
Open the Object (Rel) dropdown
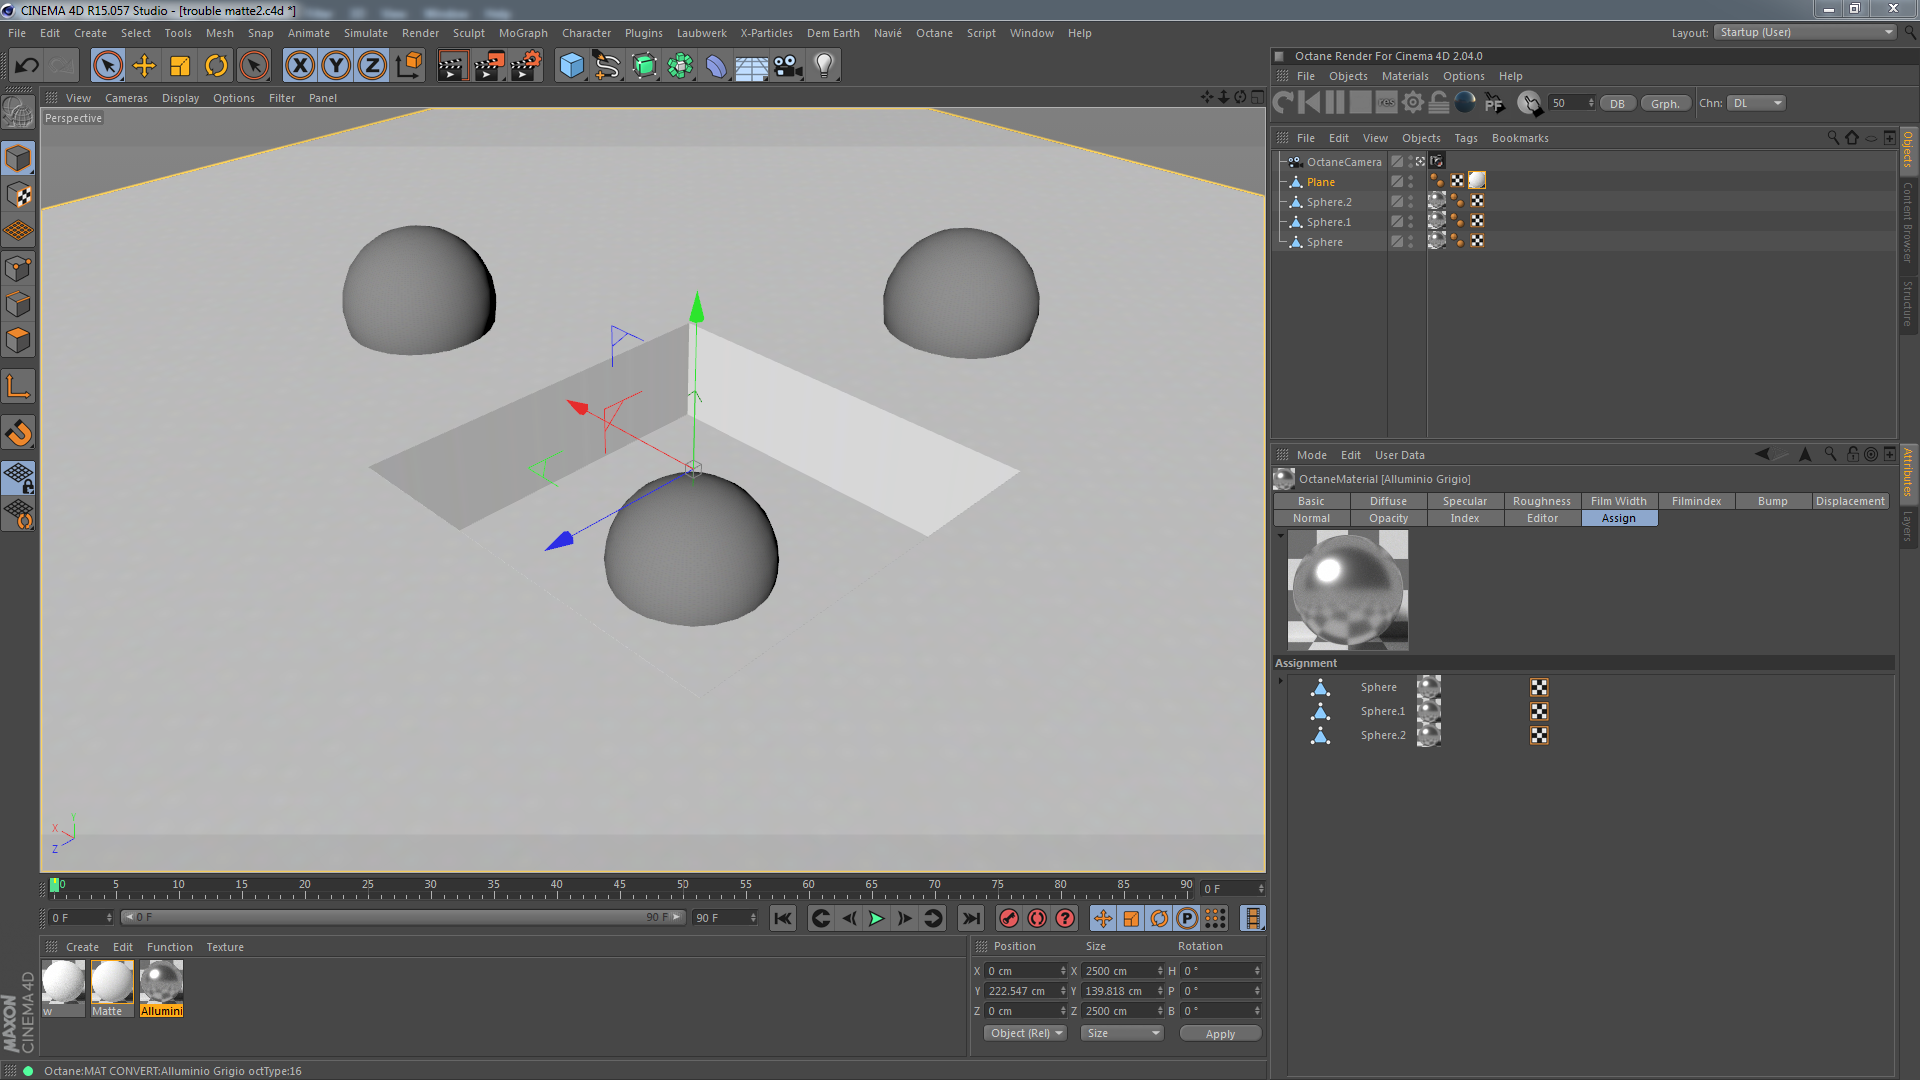click(1025, 1033)
